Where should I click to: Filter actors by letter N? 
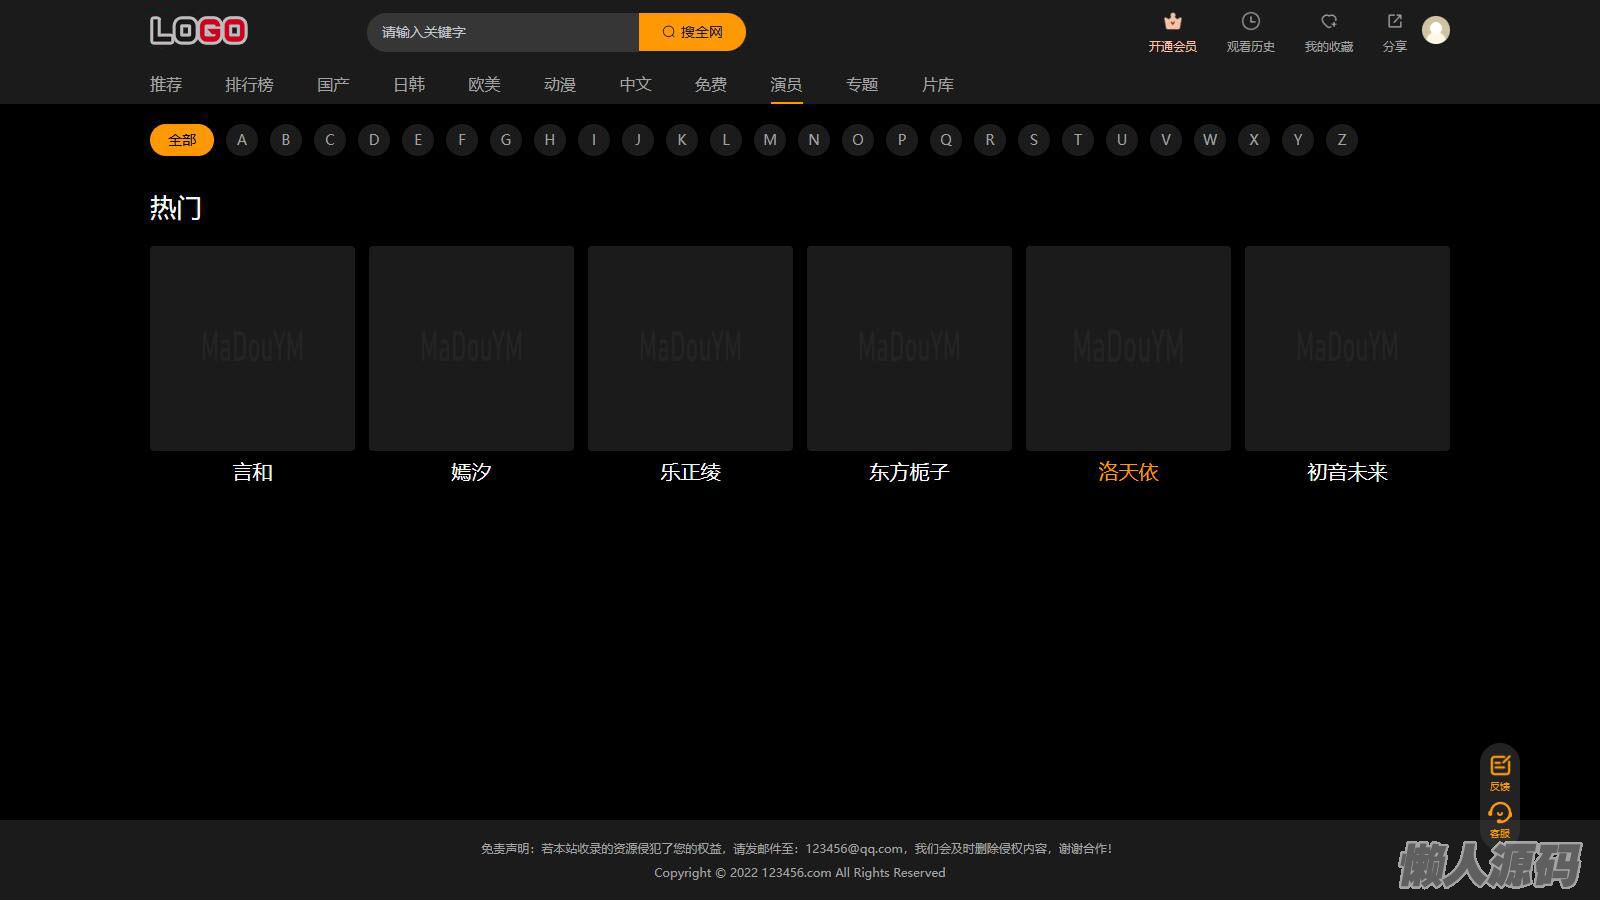[x=814, y=140]
